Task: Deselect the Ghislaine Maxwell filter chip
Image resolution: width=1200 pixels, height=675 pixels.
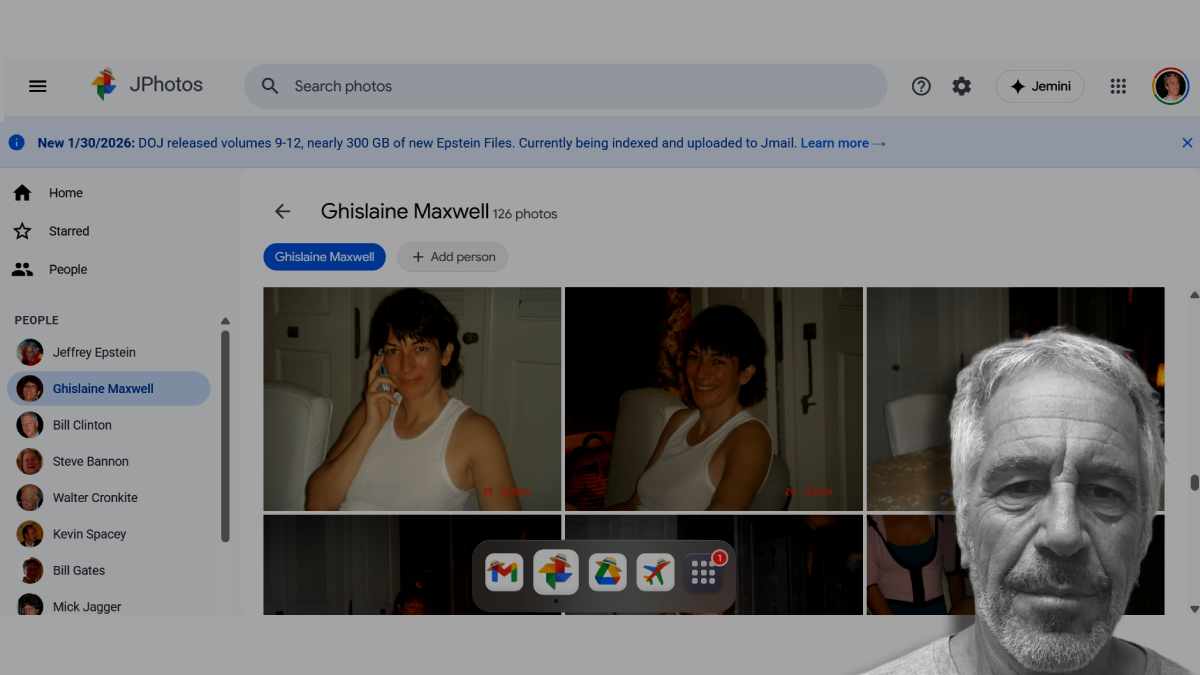Action: [324, 257]
